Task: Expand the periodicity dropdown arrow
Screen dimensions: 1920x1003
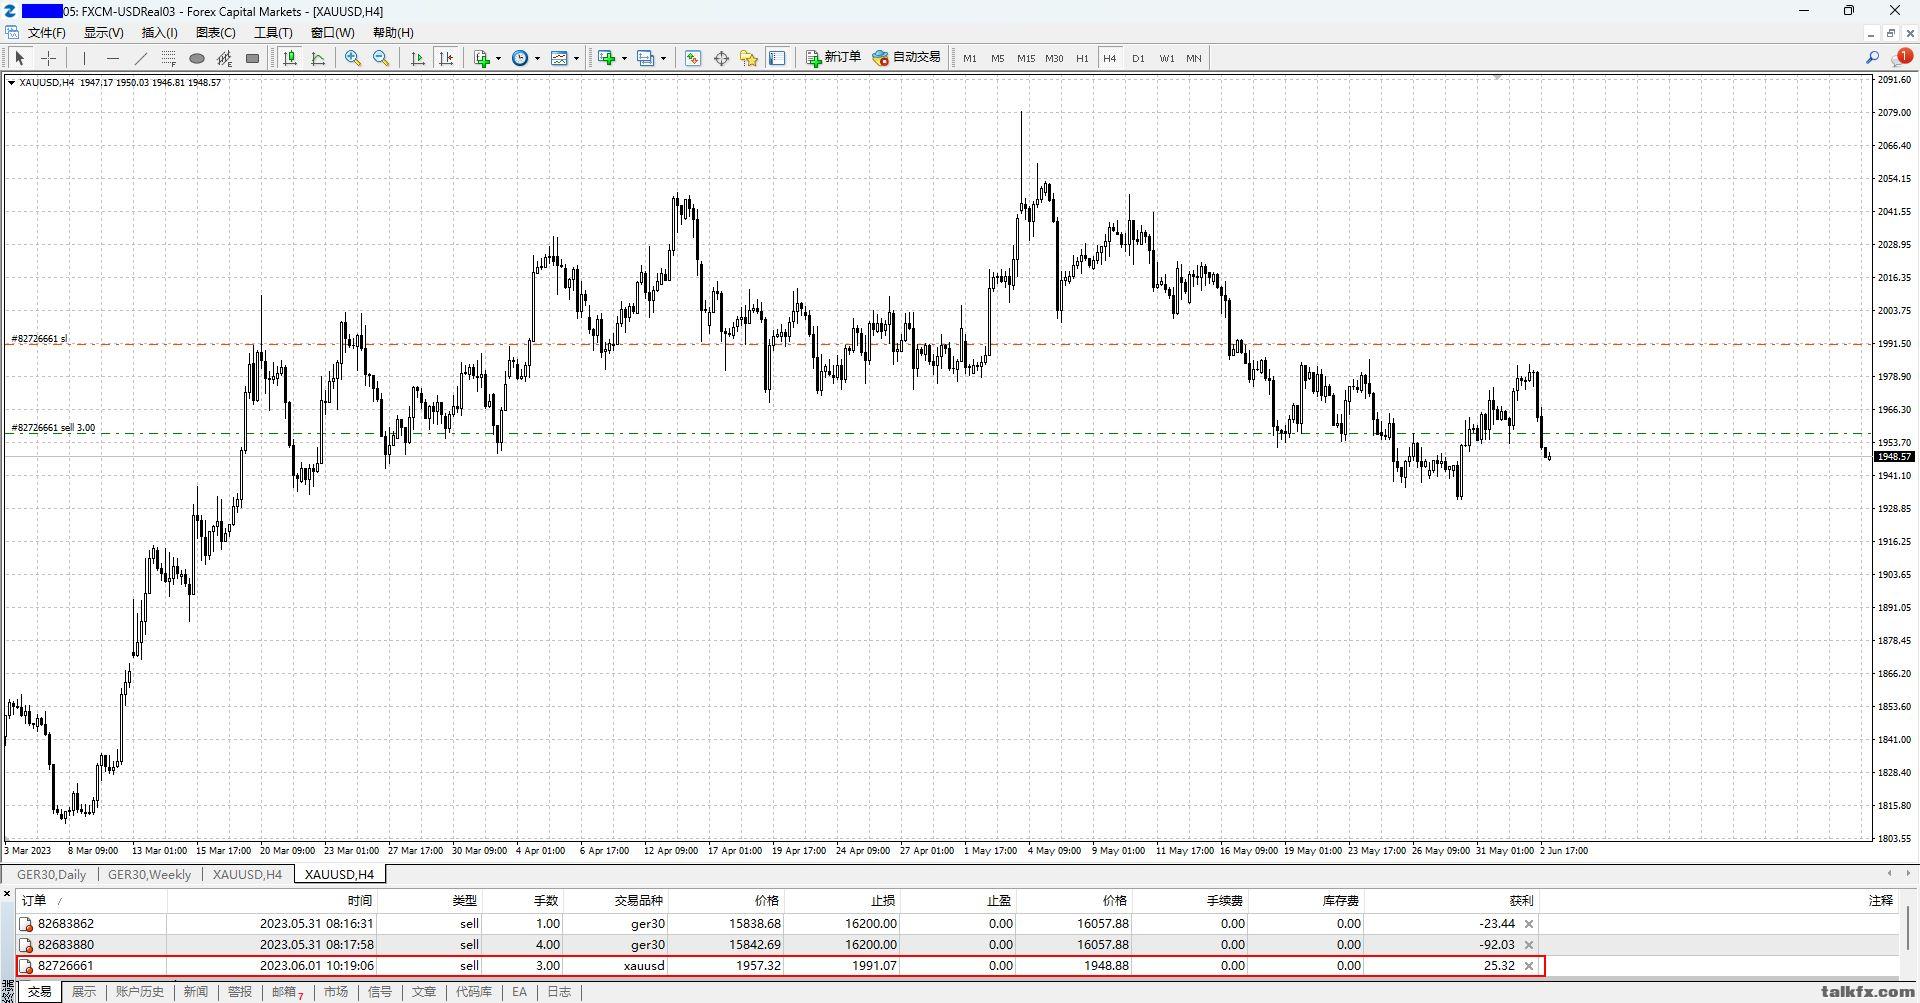Action: [537, 58]
